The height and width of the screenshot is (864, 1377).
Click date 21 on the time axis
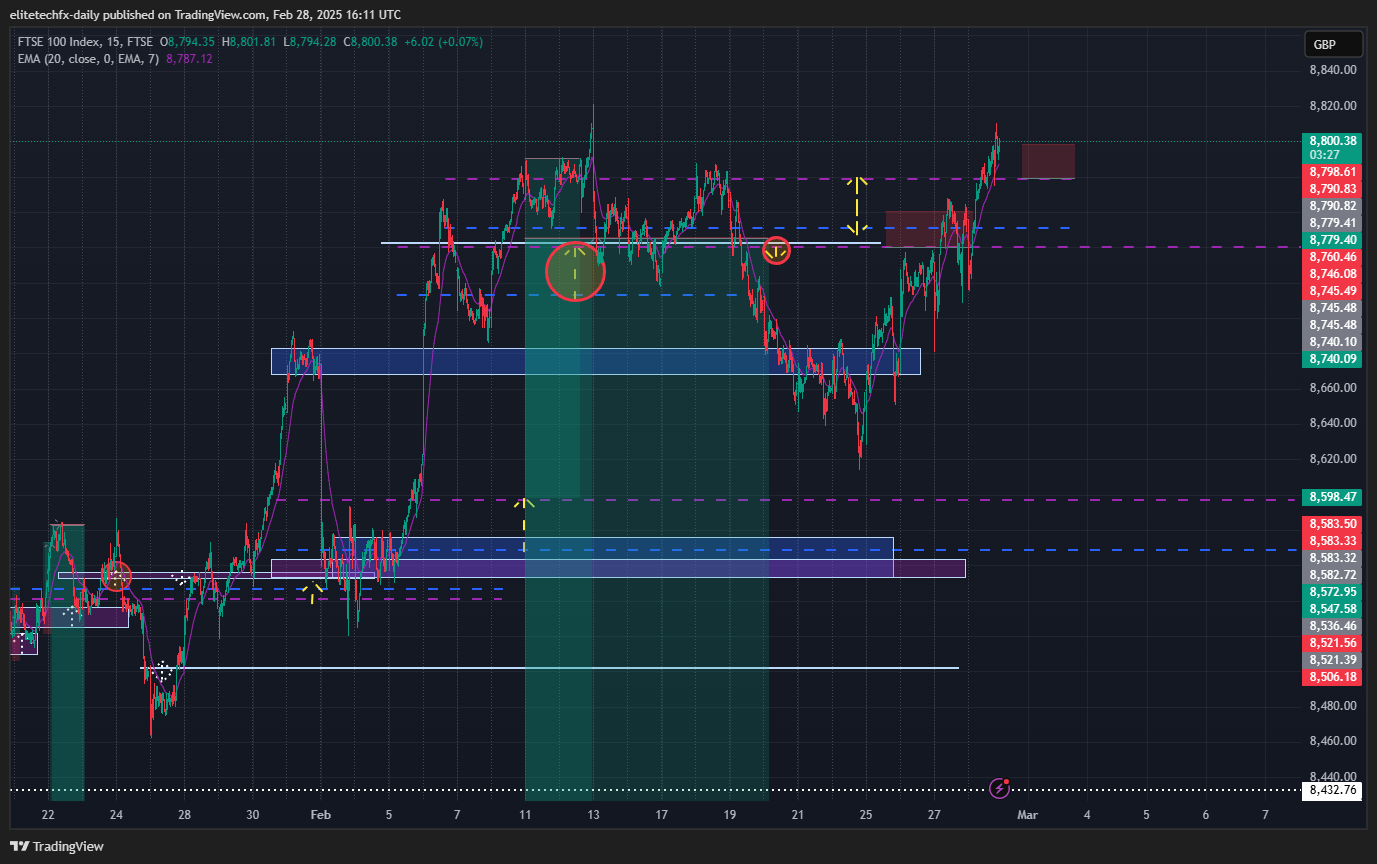click(797, 815)
